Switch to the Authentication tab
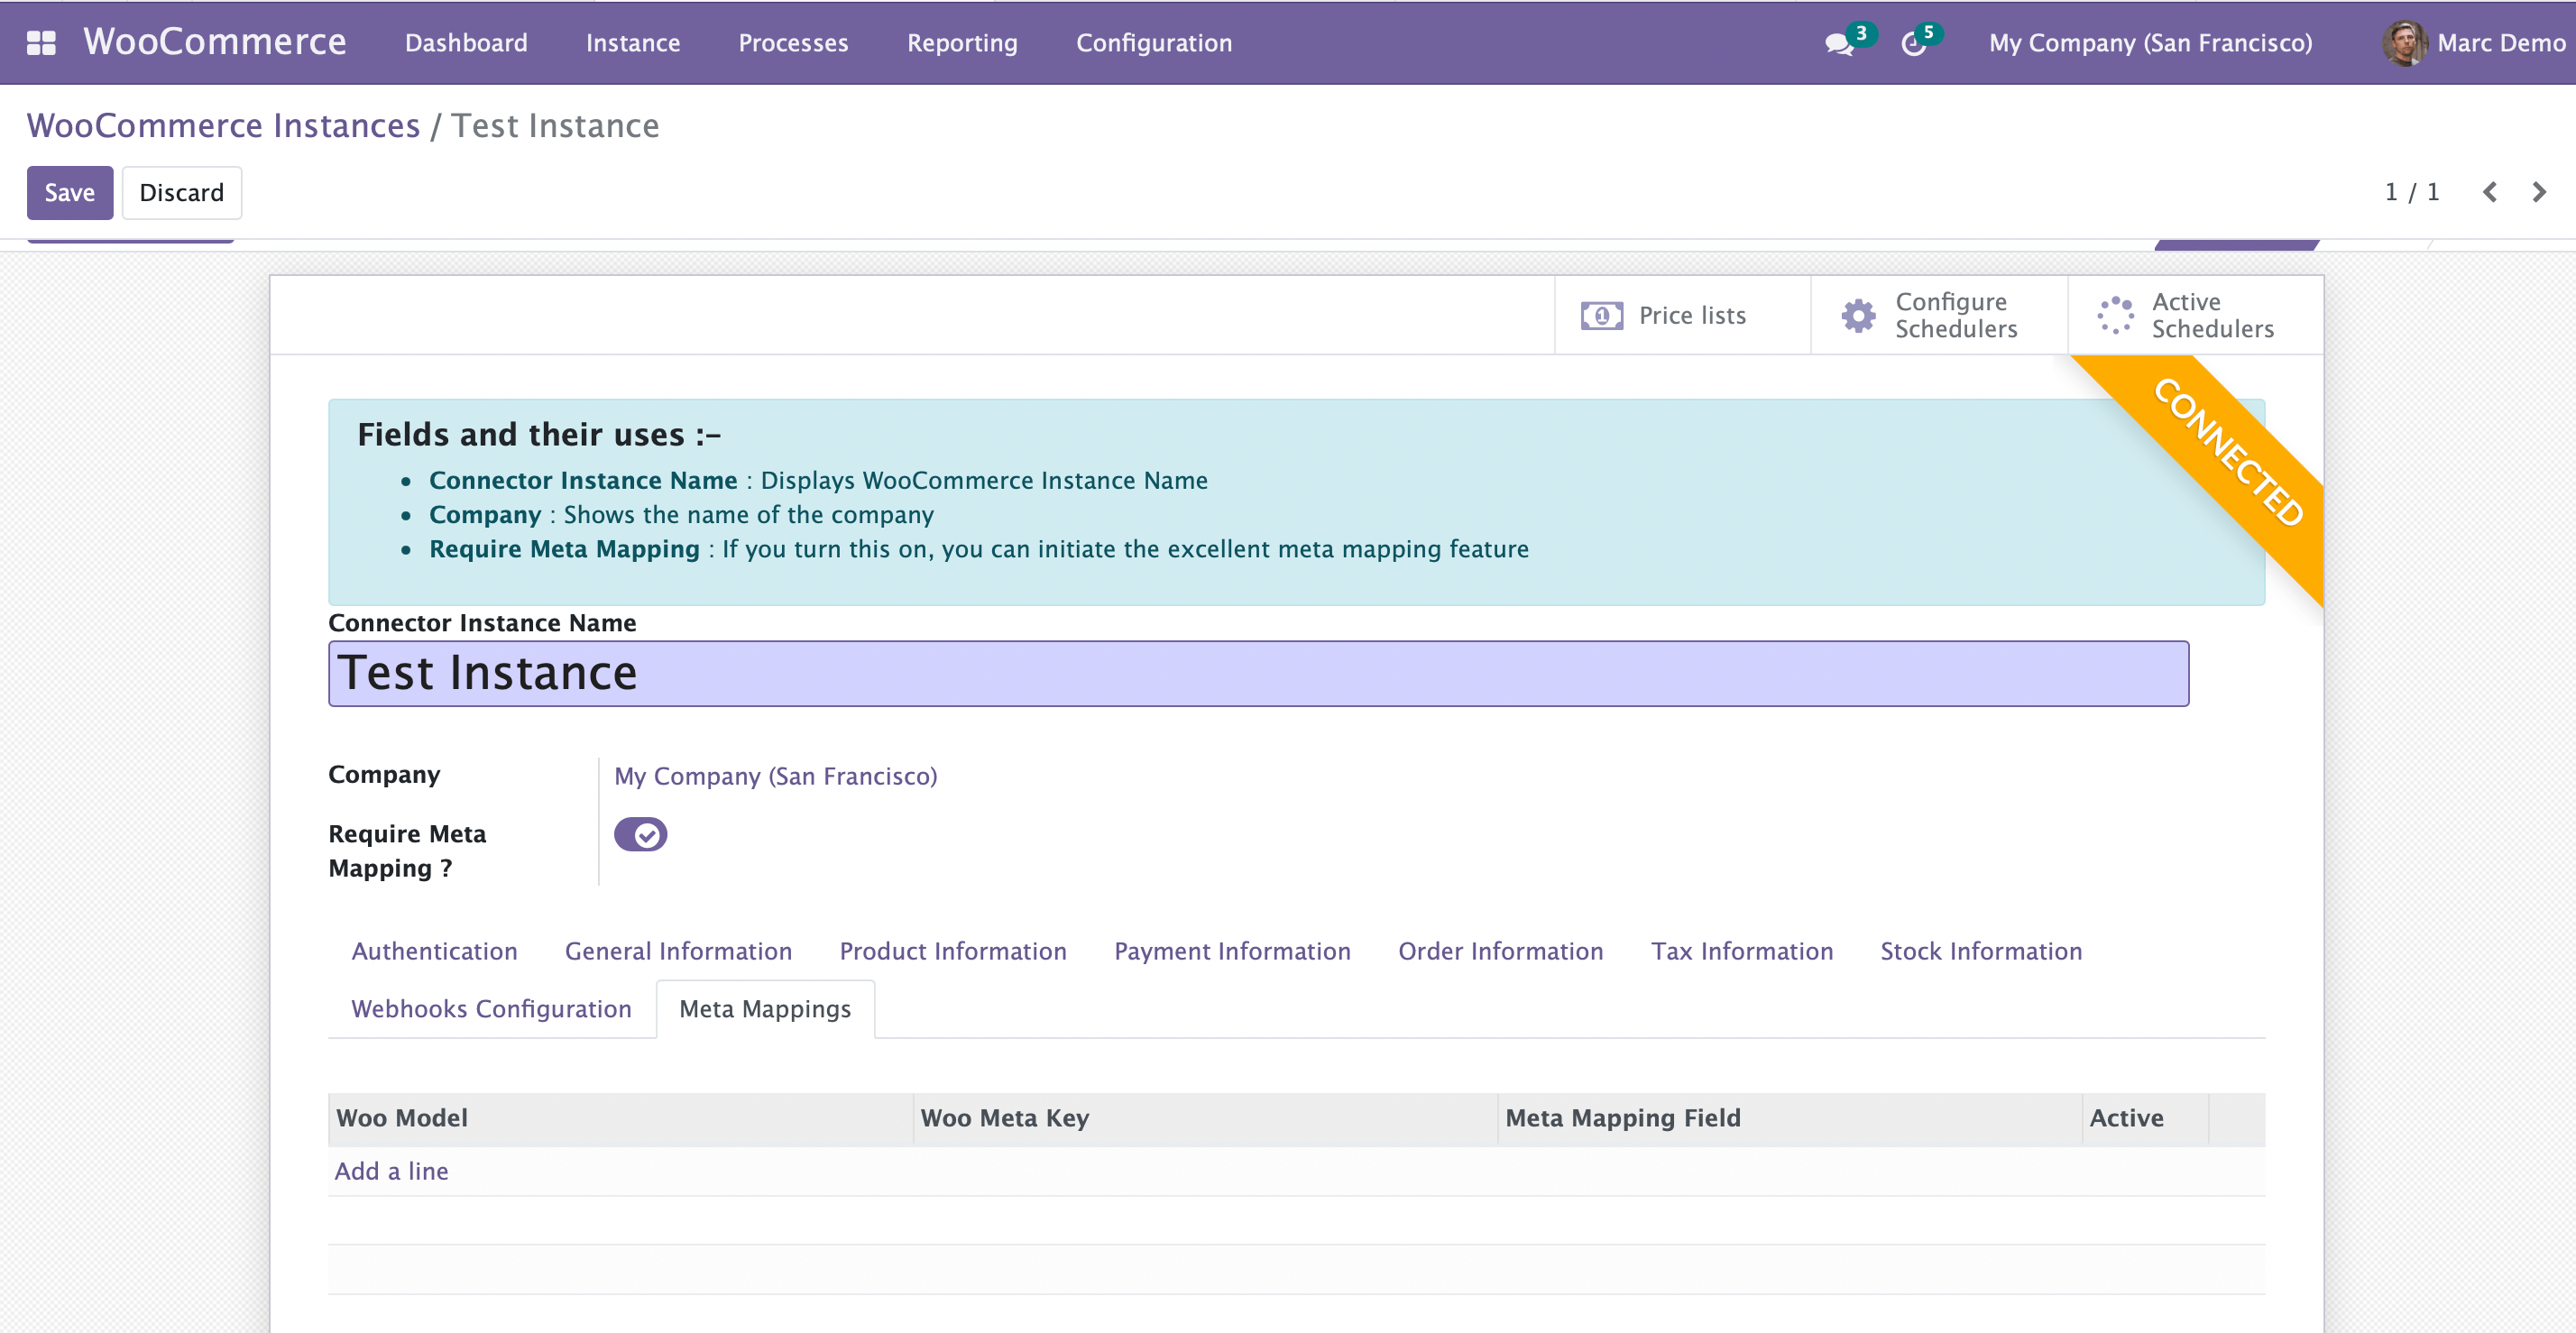 [434, 951]
